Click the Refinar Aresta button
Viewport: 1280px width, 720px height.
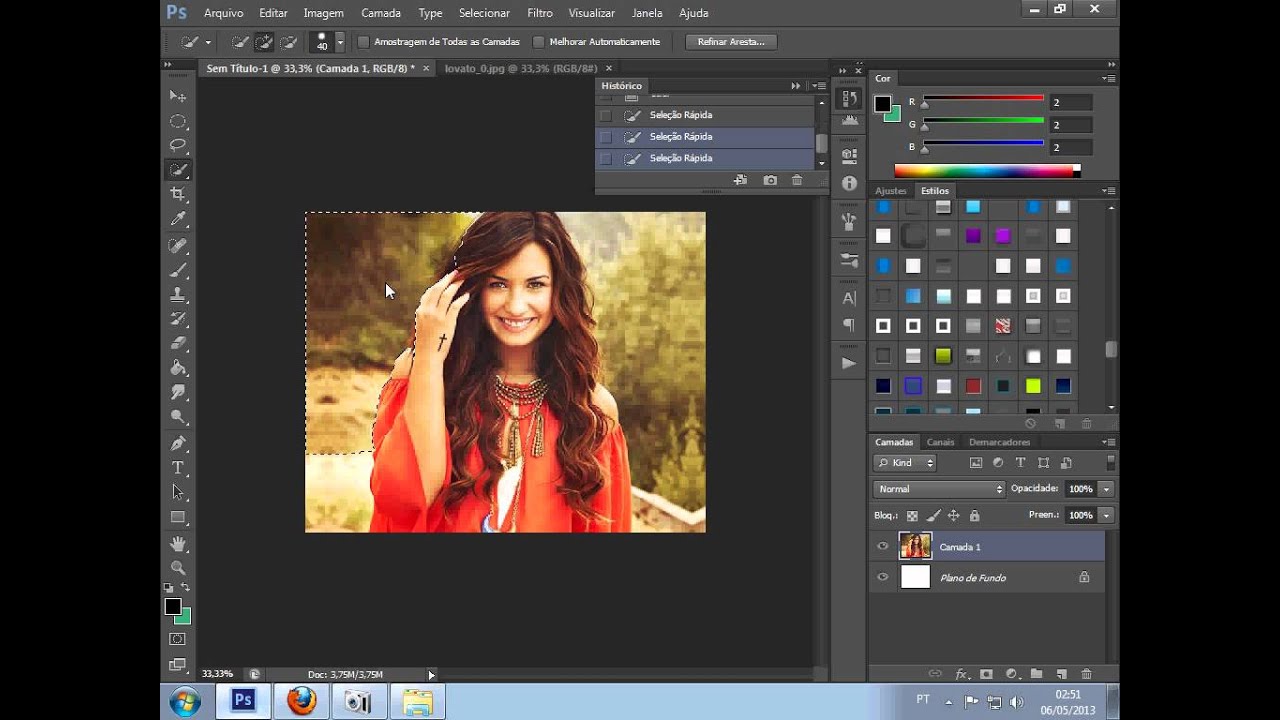pos(731,42)
